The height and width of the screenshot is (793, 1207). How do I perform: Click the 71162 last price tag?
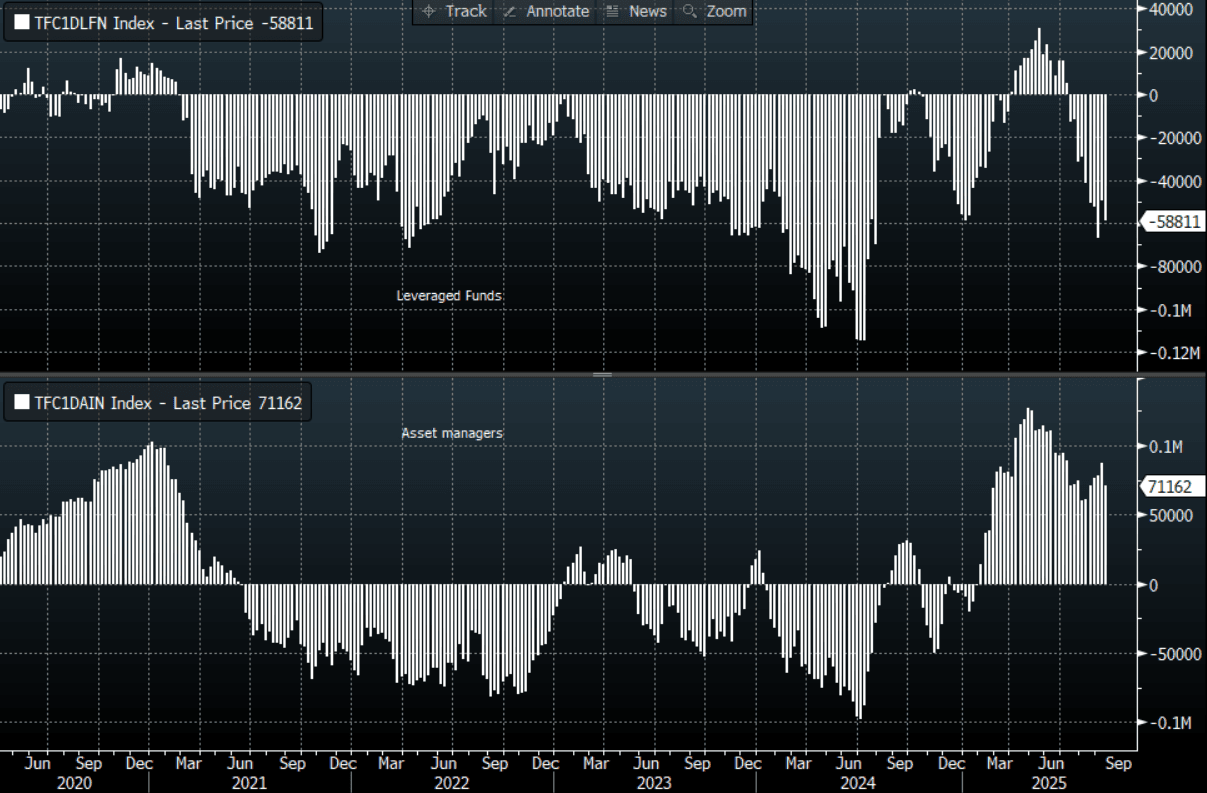coord(1168,487)
